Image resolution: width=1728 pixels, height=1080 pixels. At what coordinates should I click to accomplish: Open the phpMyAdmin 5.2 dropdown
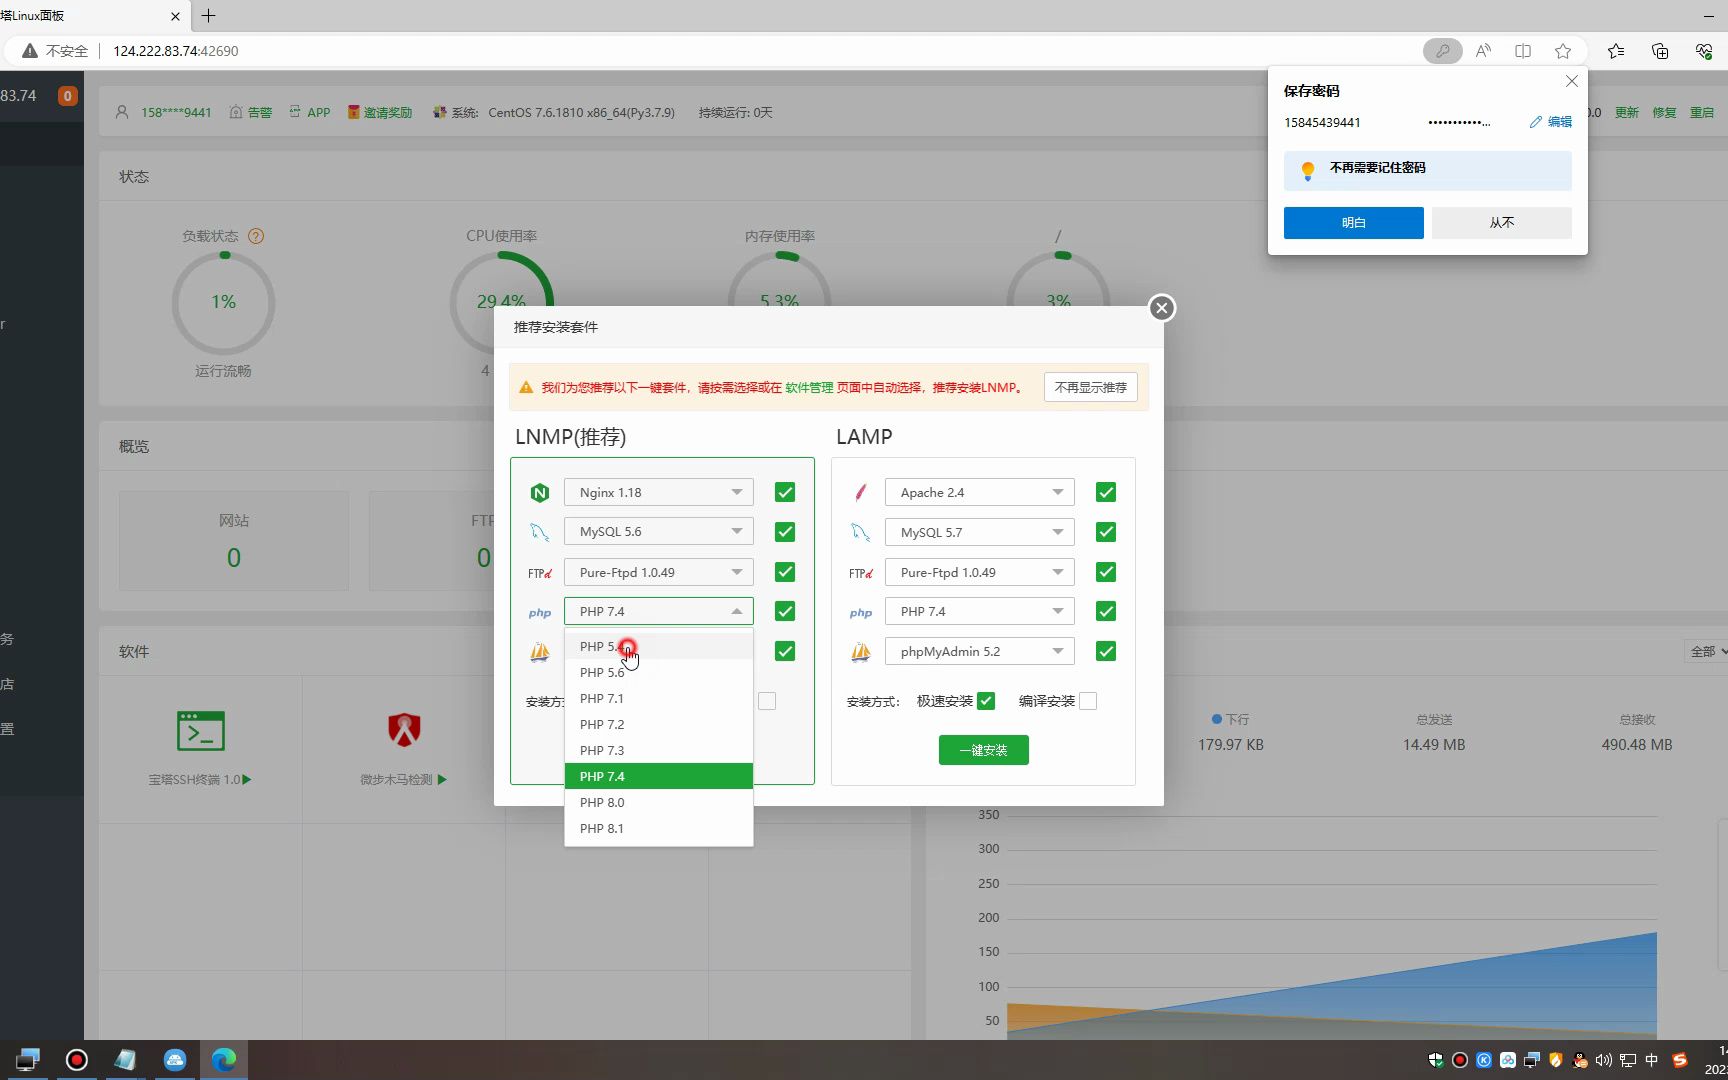979,651
